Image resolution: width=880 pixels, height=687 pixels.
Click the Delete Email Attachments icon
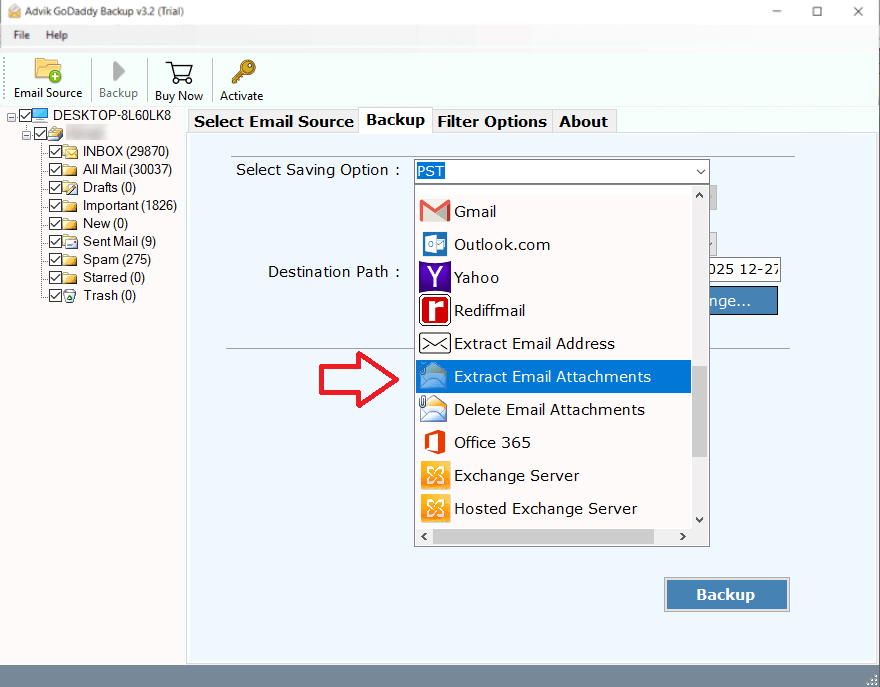point(433,409)
